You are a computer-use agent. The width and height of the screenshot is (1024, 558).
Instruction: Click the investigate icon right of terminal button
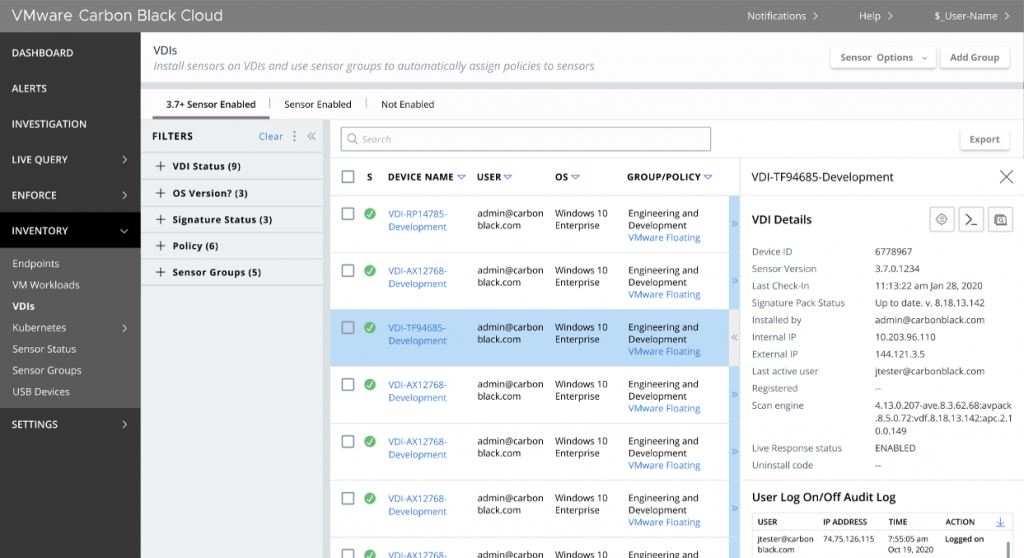(x=1000, y=220)
